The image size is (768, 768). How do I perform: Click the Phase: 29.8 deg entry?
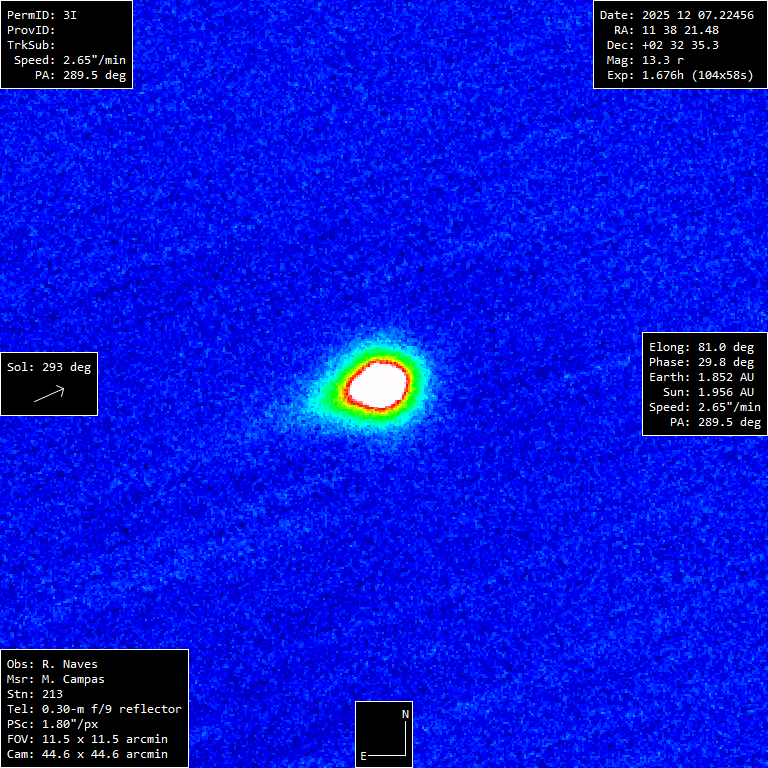pos(701,362)
